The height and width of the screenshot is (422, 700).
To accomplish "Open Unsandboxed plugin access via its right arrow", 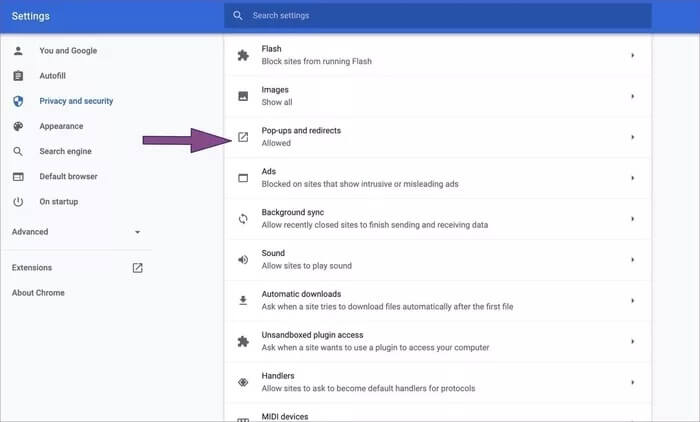I will click(x=633, y=341).
